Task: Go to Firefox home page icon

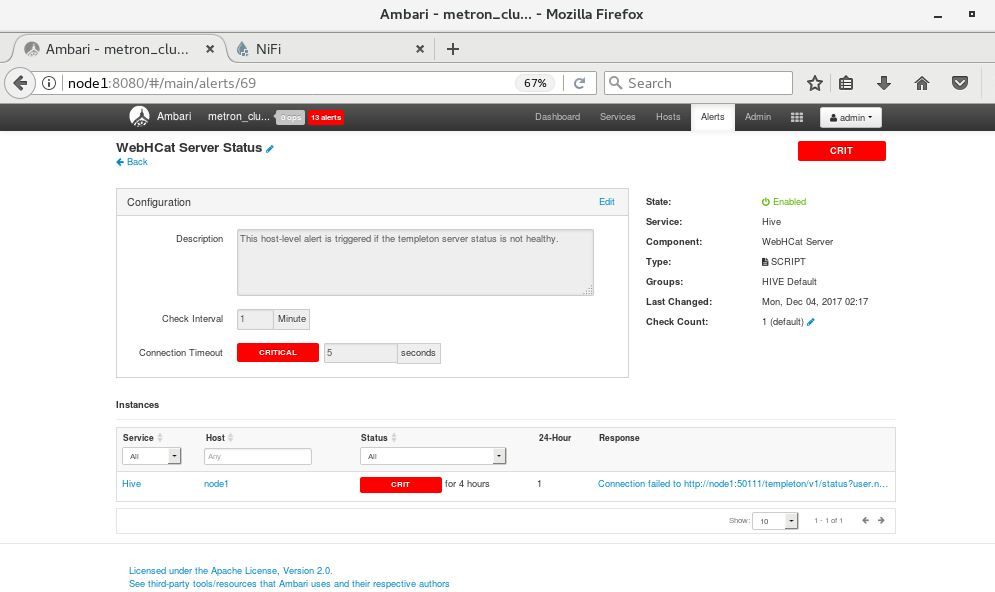Action: point(921,83)
